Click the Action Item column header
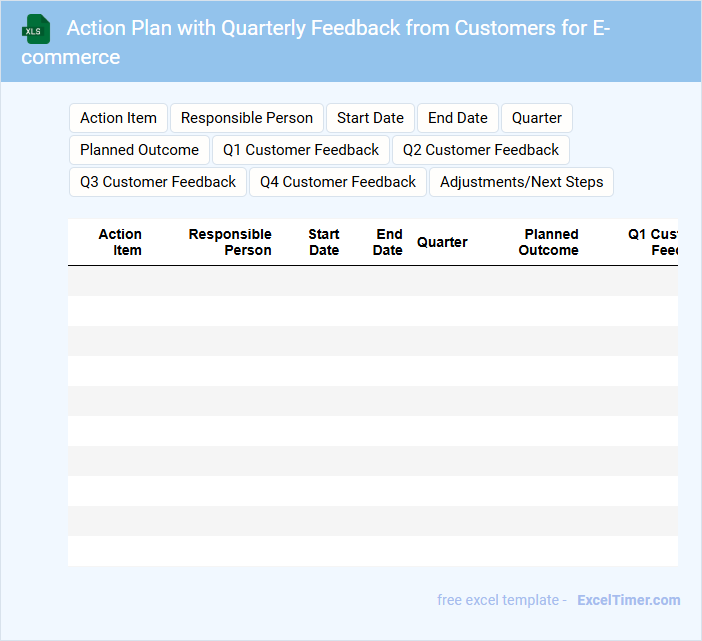The image size is (702, 641). (x=120, y=242)
